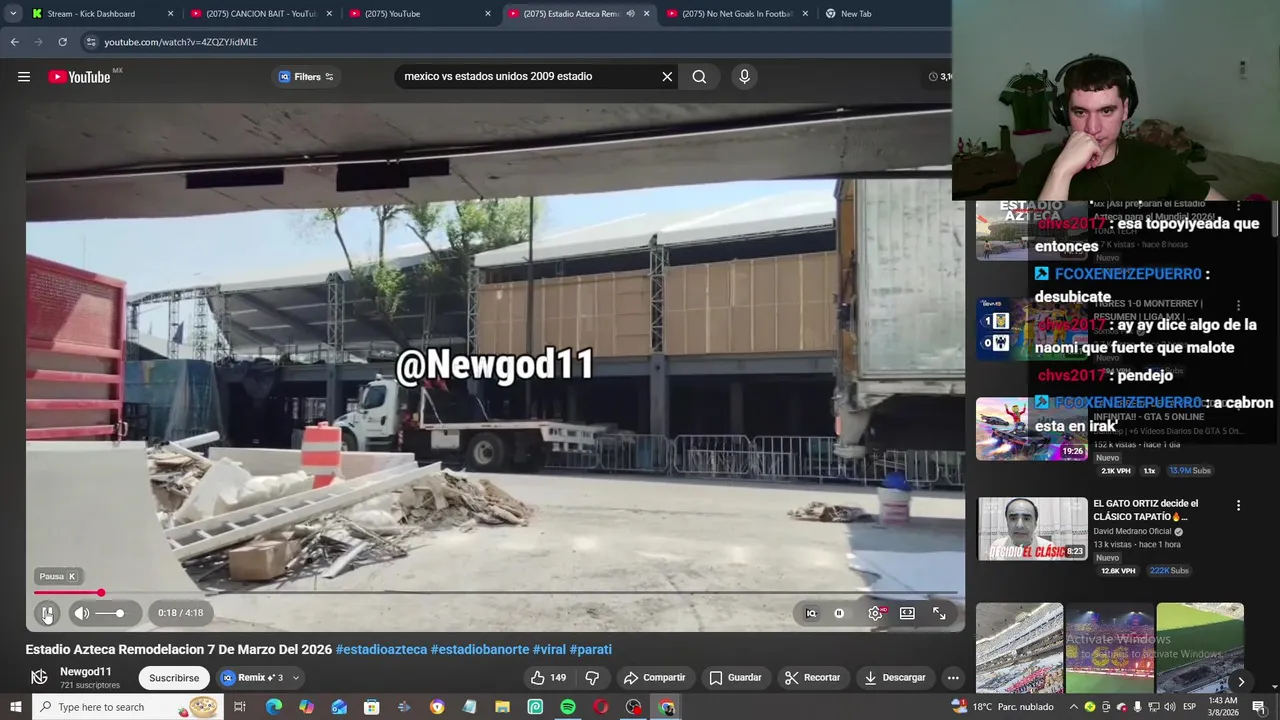Dislike the video
The image size is (1280, 720).
coord(592,677)
